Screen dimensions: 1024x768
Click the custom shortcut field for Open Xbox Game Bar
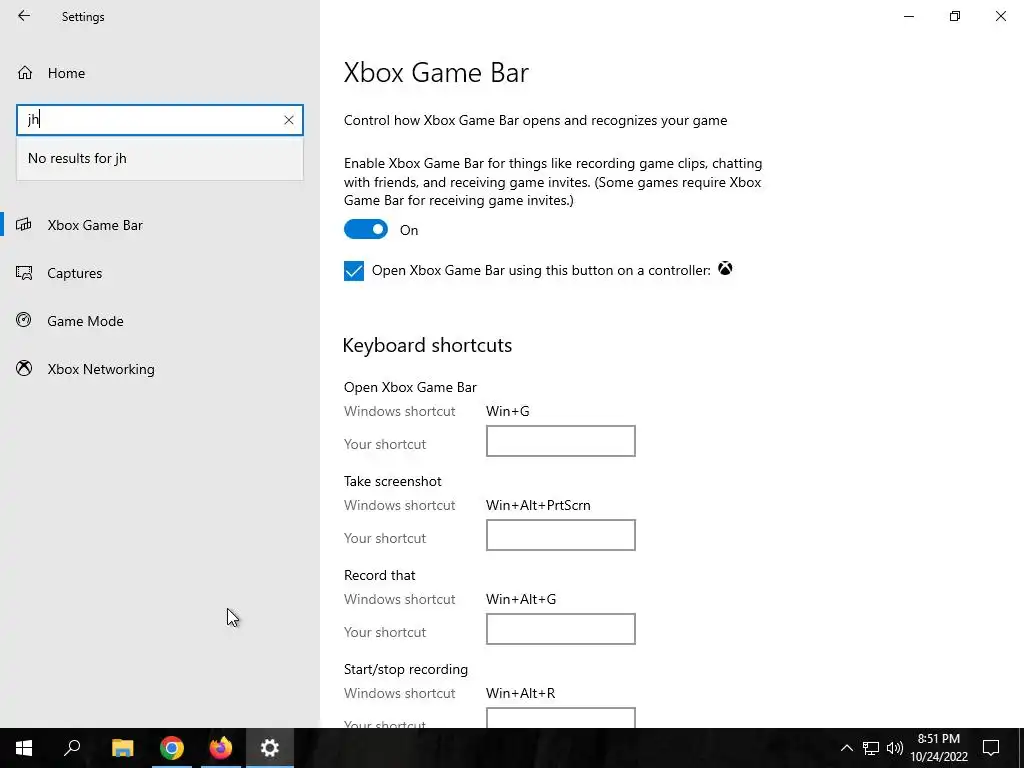click(560, 441)
